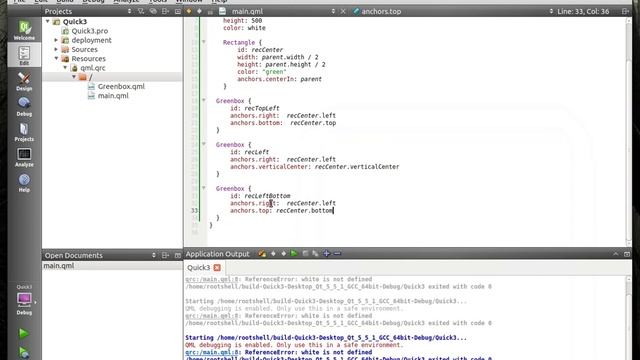Click the "anchors.centerIn: parent" code line
This screenshot has height=360, width=640.
279,79
